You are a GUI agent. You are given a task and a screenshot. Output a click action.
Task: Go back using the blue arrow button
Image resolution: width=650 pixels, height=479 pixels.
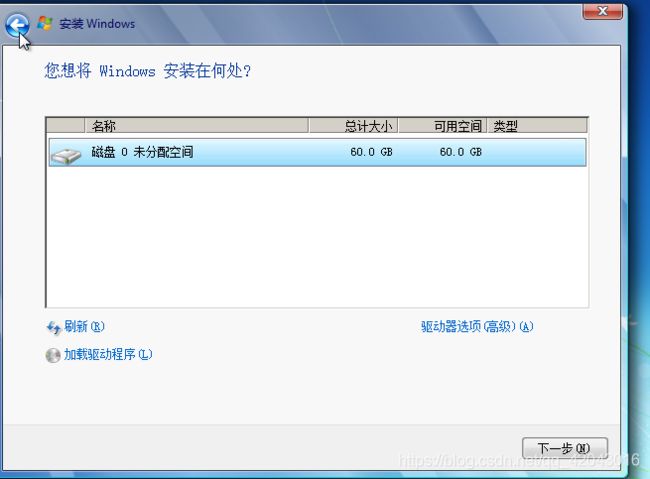tap(17, 25)
